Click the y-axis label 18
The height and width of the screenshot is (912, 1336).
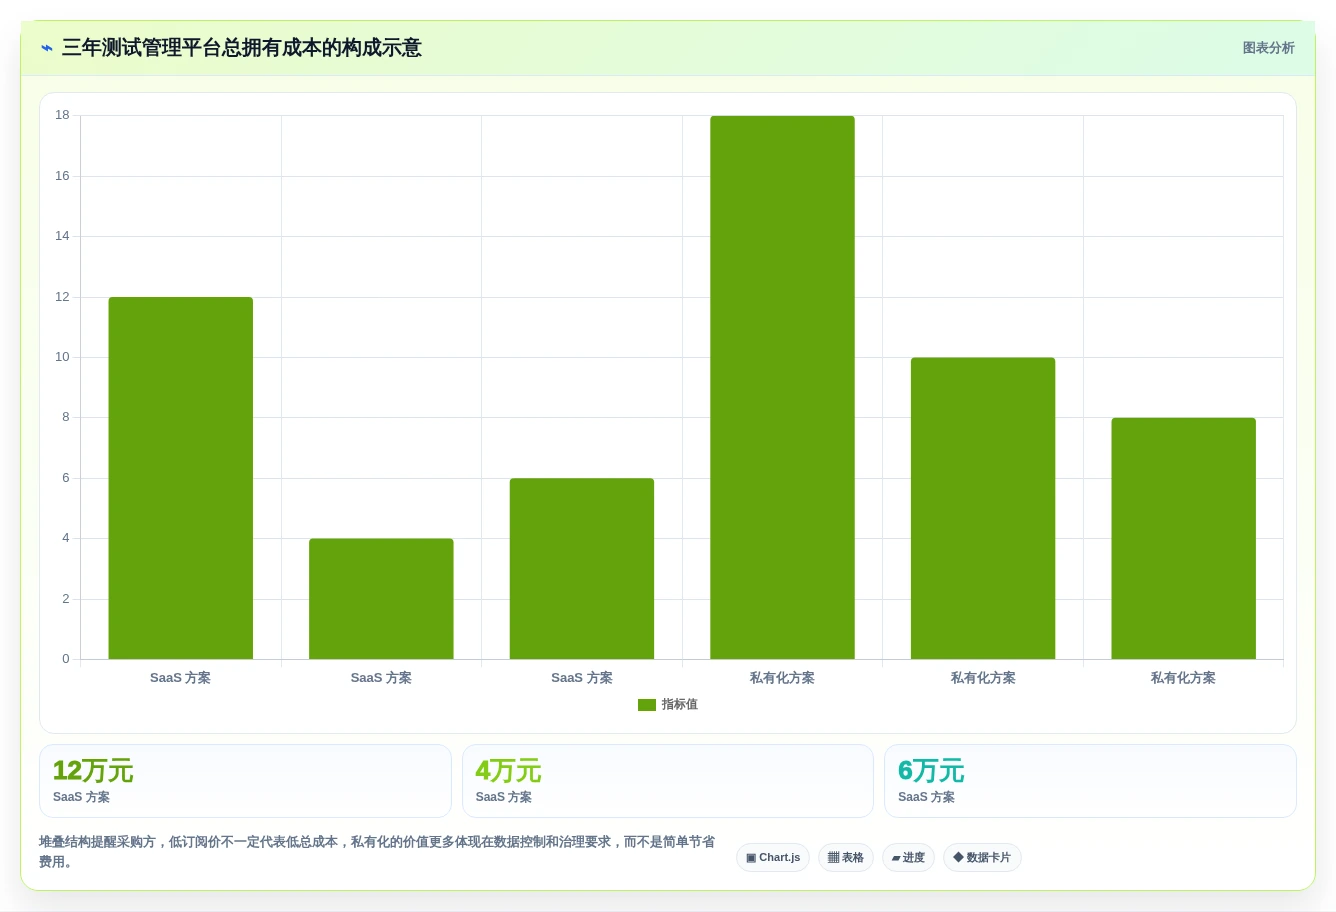(x=63, y=115)
